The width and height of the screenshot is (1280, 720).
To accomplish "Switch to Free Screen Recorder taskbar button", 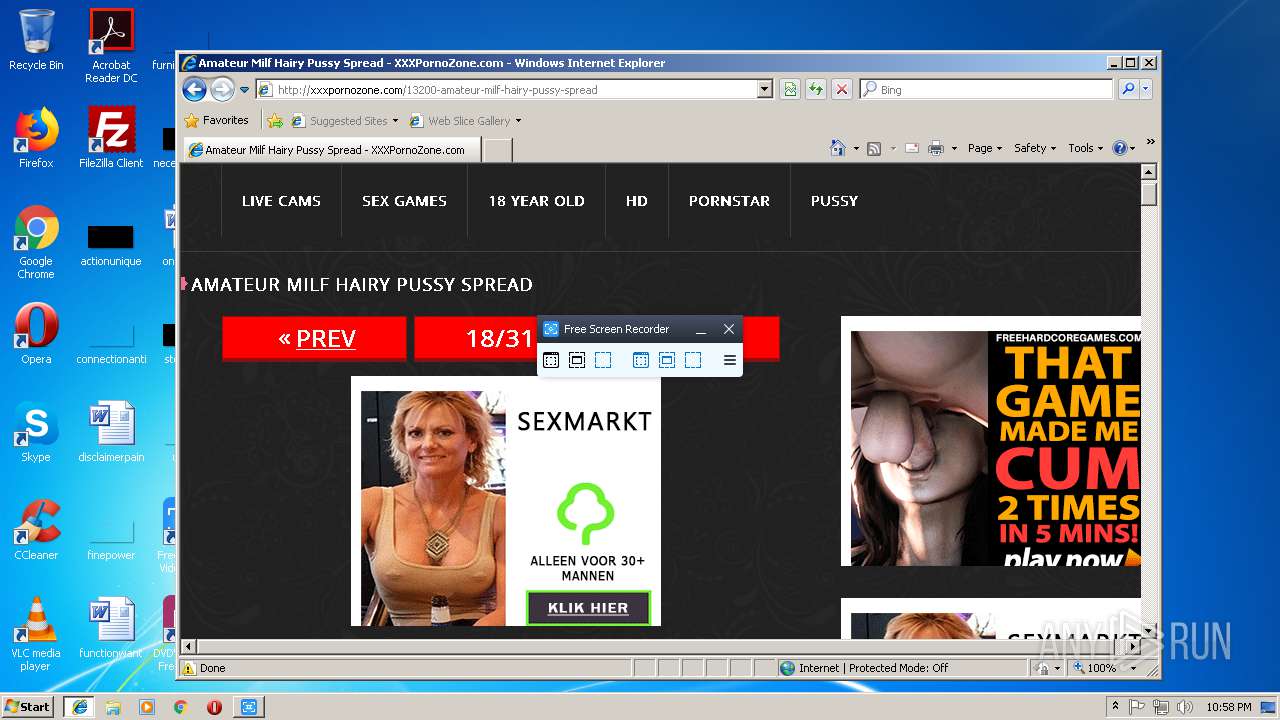I will tap(249, 707).
